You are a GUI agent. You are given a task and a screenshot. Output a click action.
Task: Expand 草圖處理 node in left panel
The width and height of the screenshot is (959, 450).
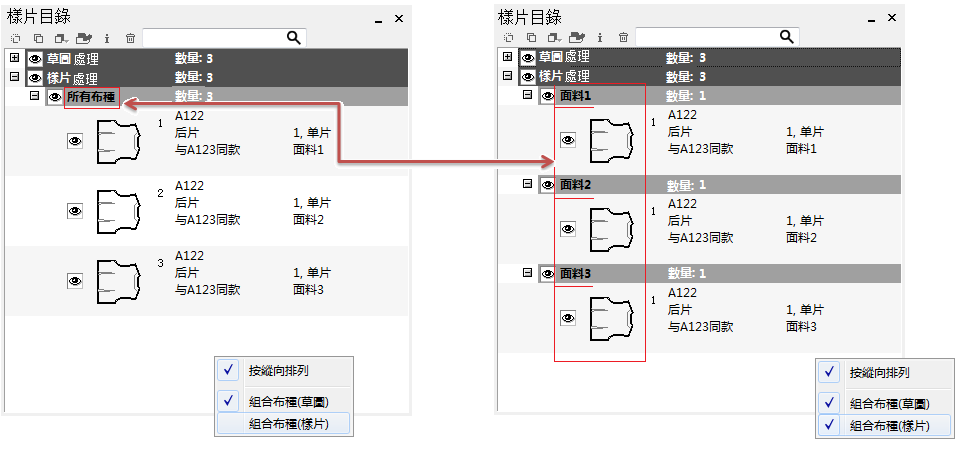(x=14, y=58)
